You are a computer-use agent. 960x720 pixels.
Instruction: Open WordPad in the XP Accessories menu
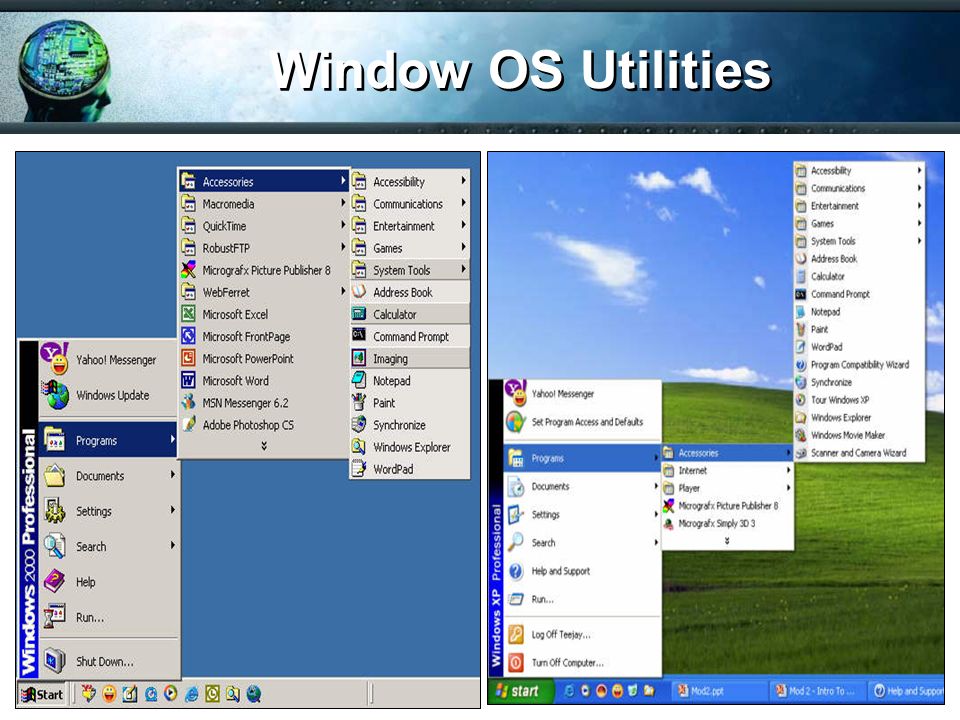(859, 347)
